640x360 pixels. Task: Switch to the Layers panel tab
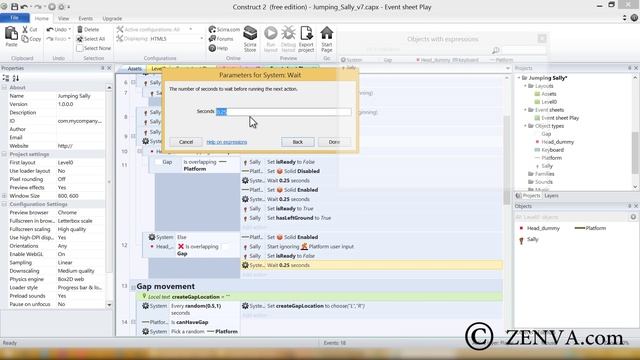(x=551, y=196)
